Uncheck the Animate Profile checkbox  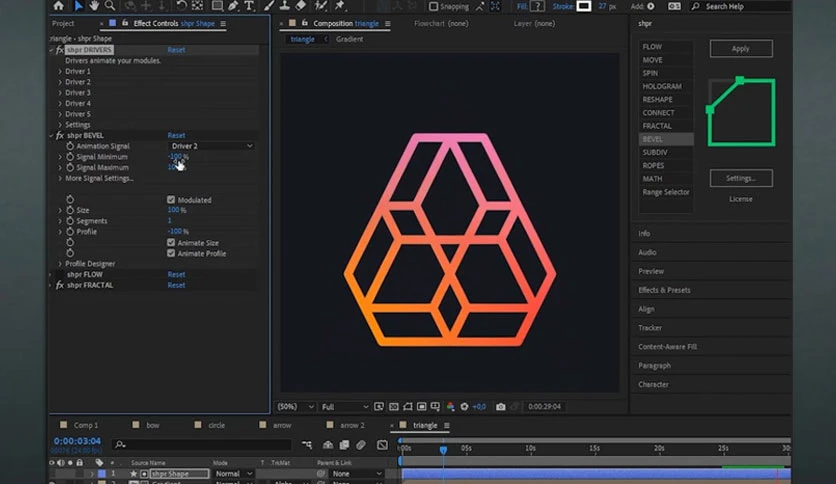[171, 253]
